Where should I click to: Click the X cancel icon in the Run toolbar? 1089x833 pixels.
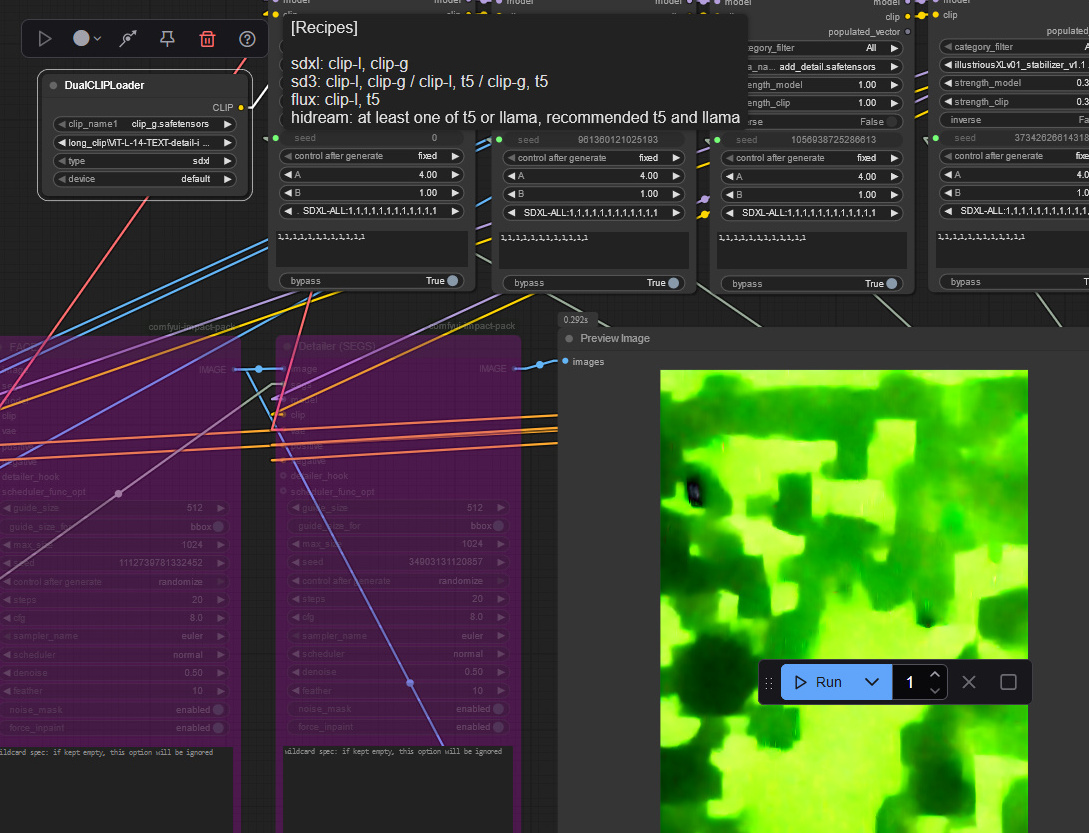click(969, 682)
